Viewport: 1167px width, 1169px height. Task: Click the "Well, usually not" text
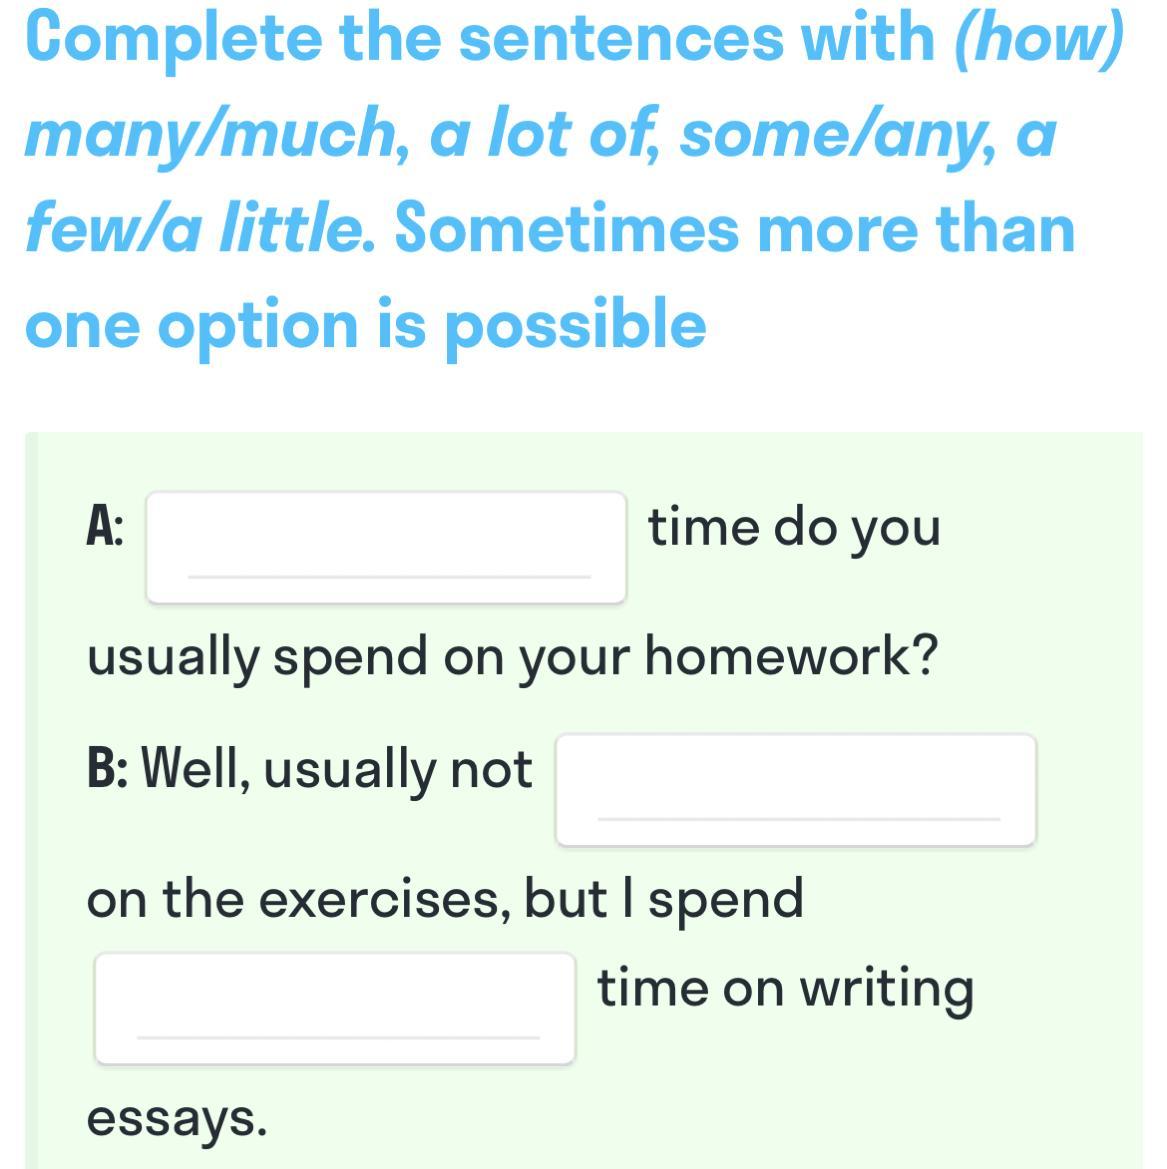pos(338,770)
